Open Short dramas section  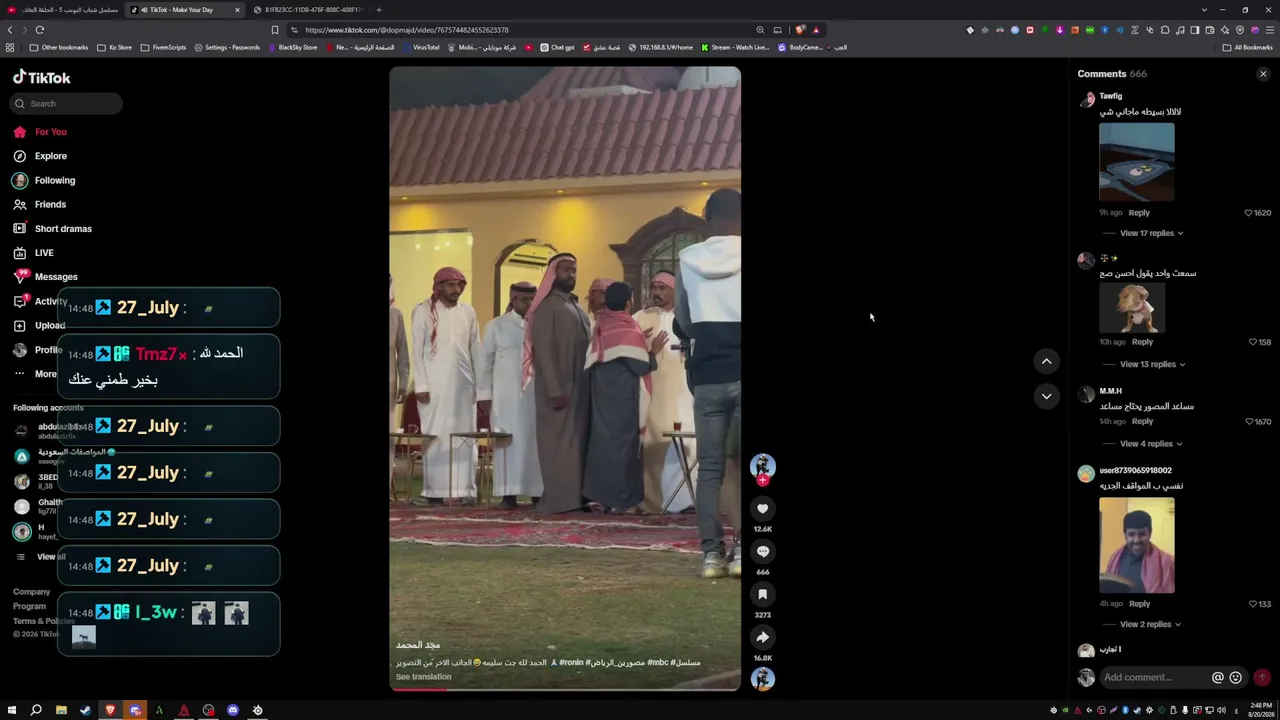tap(52, 229)
